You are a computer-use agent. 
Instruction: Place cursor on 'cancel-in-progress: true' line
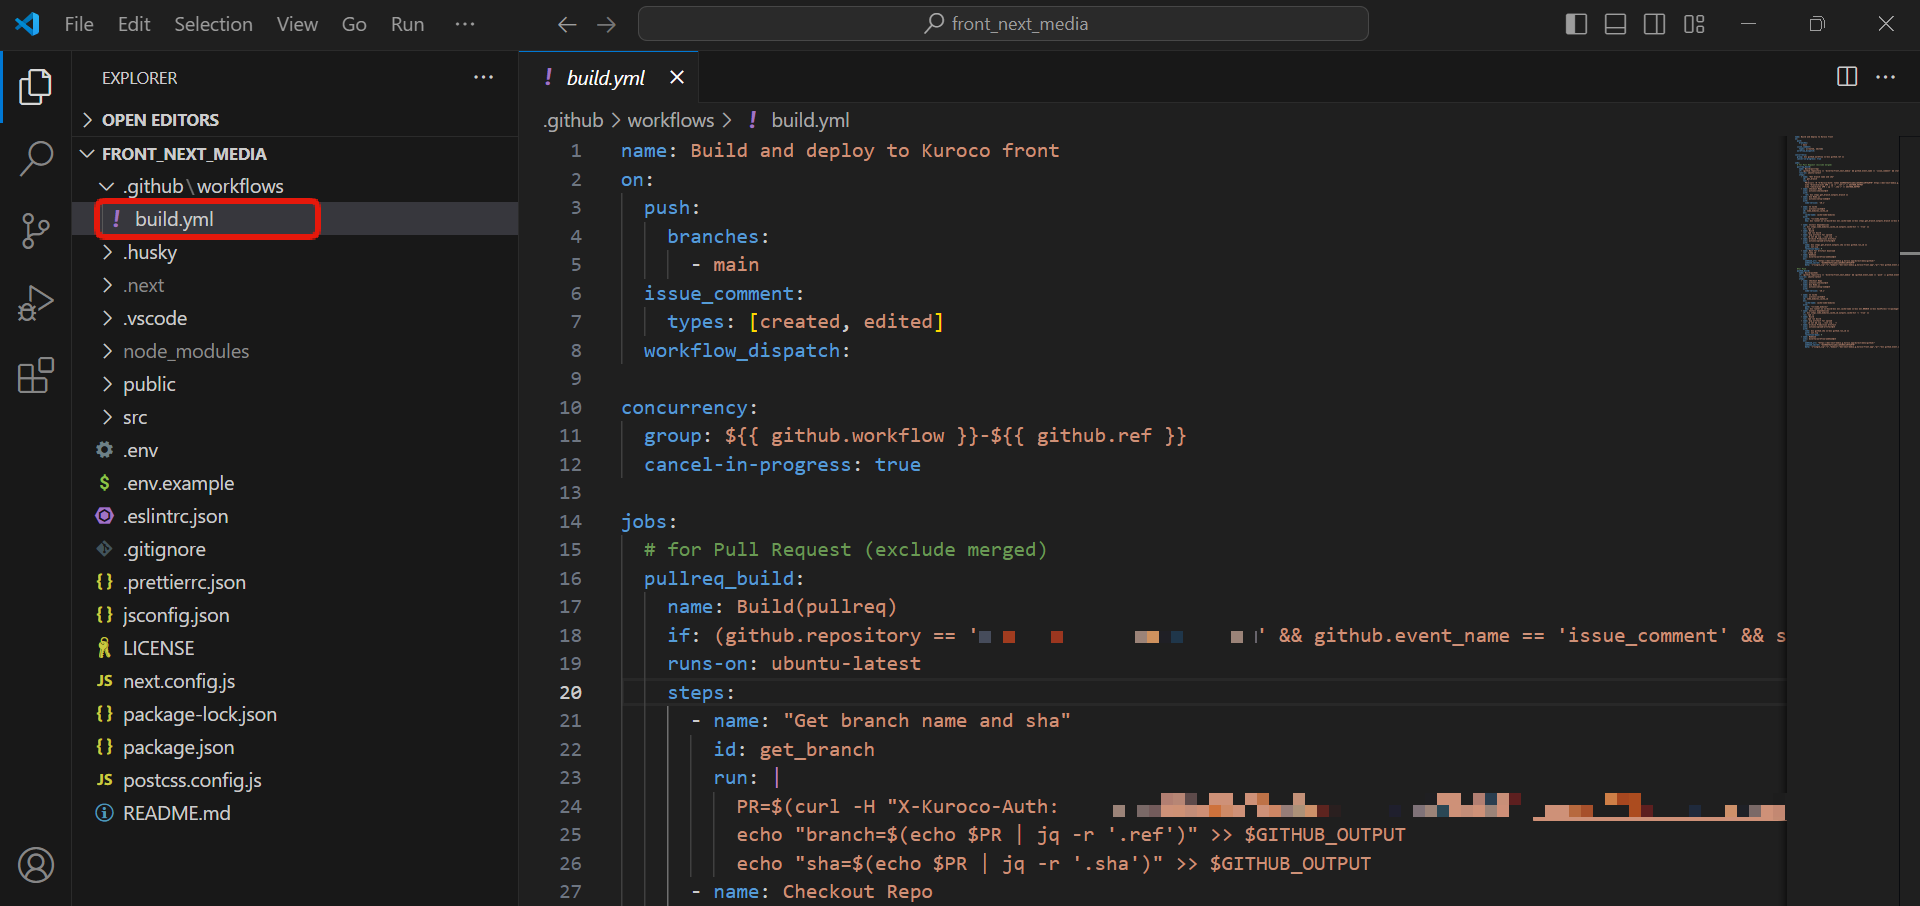pos(782,464)
